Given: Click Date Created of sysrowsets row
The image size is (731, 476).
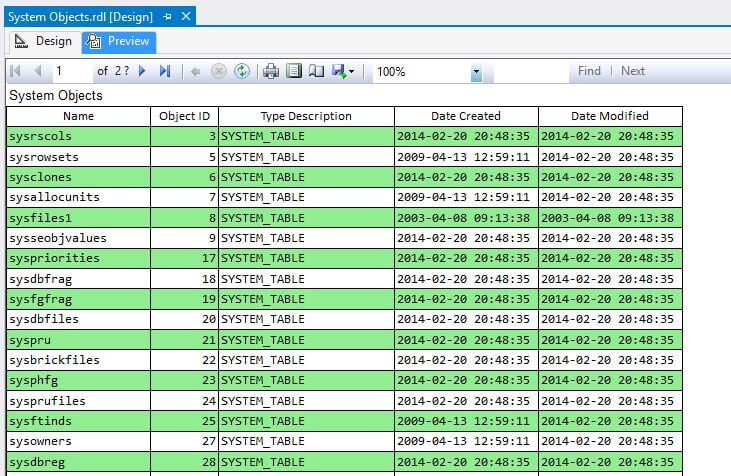Looking at the screenshot, I should 466,157.
